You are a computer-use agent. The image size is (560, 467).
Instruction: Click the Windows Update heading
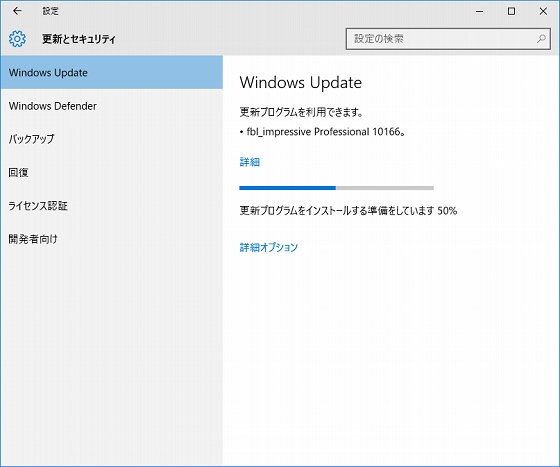[x=300, y=83]
